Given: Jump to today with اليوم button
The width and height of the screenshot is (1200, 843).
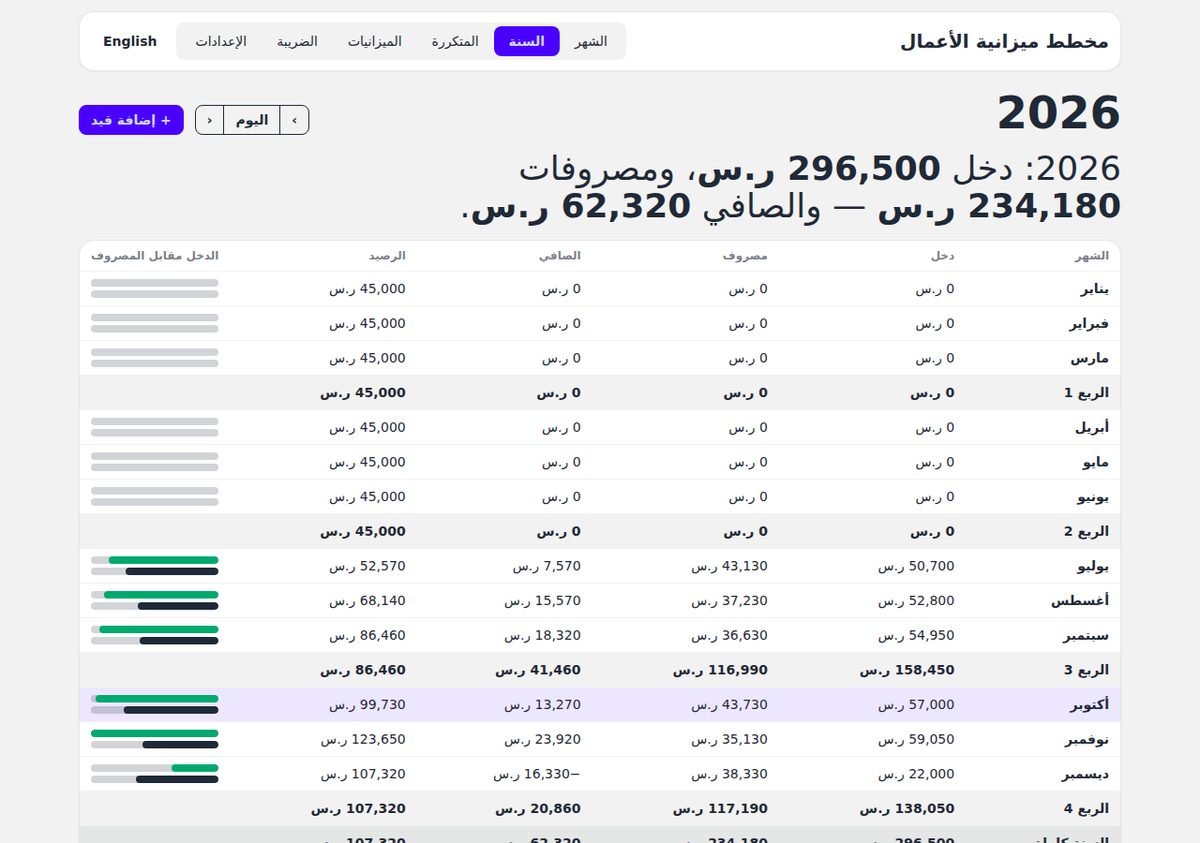Looking at the screenshot, I should tap(252, 120).
